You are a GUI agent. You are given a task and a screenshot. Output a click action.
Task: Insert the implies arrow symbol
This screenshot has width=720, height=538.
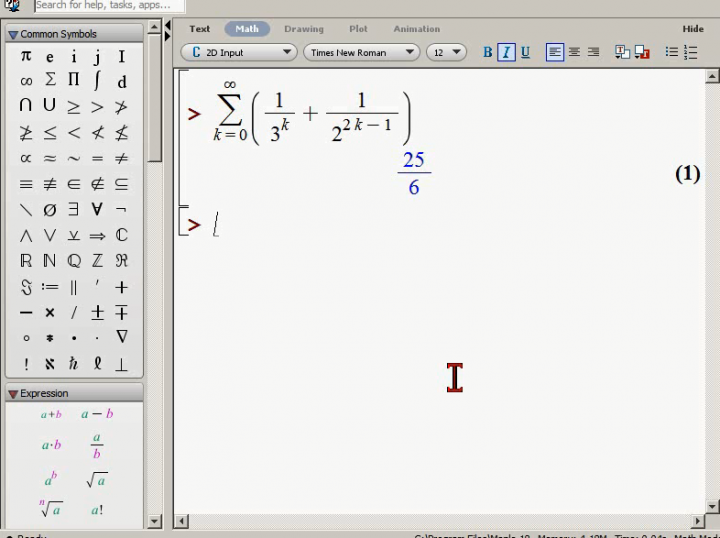[97, 236]
